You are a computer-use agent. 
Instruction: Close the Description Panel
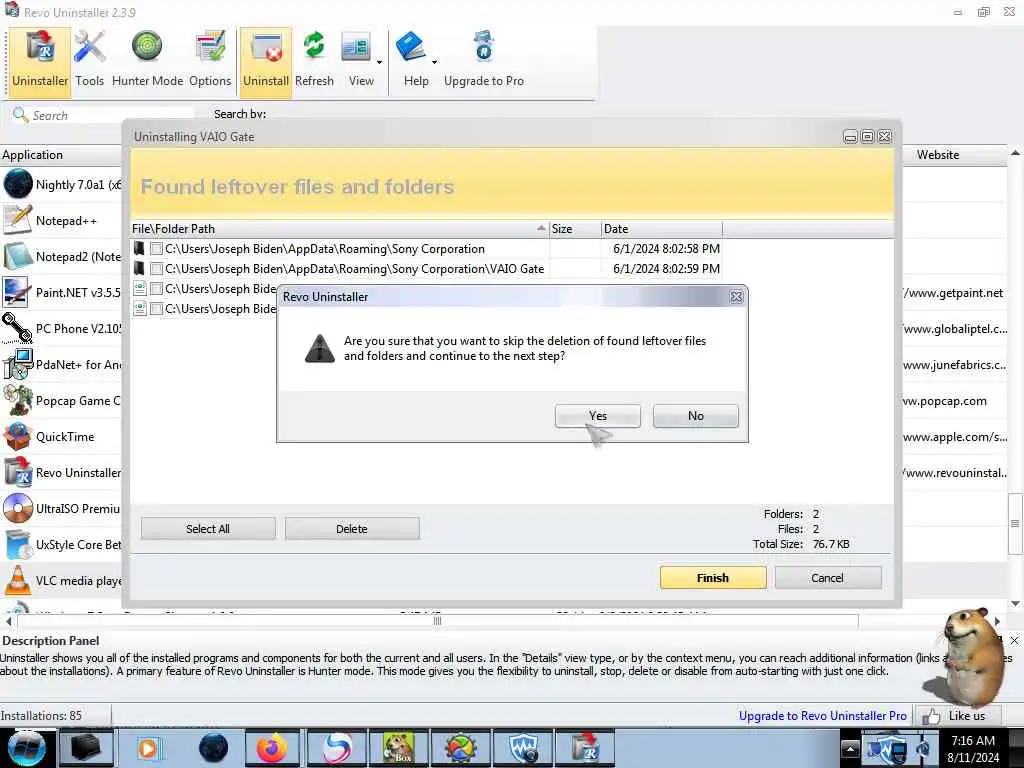tap(1014, 641)
